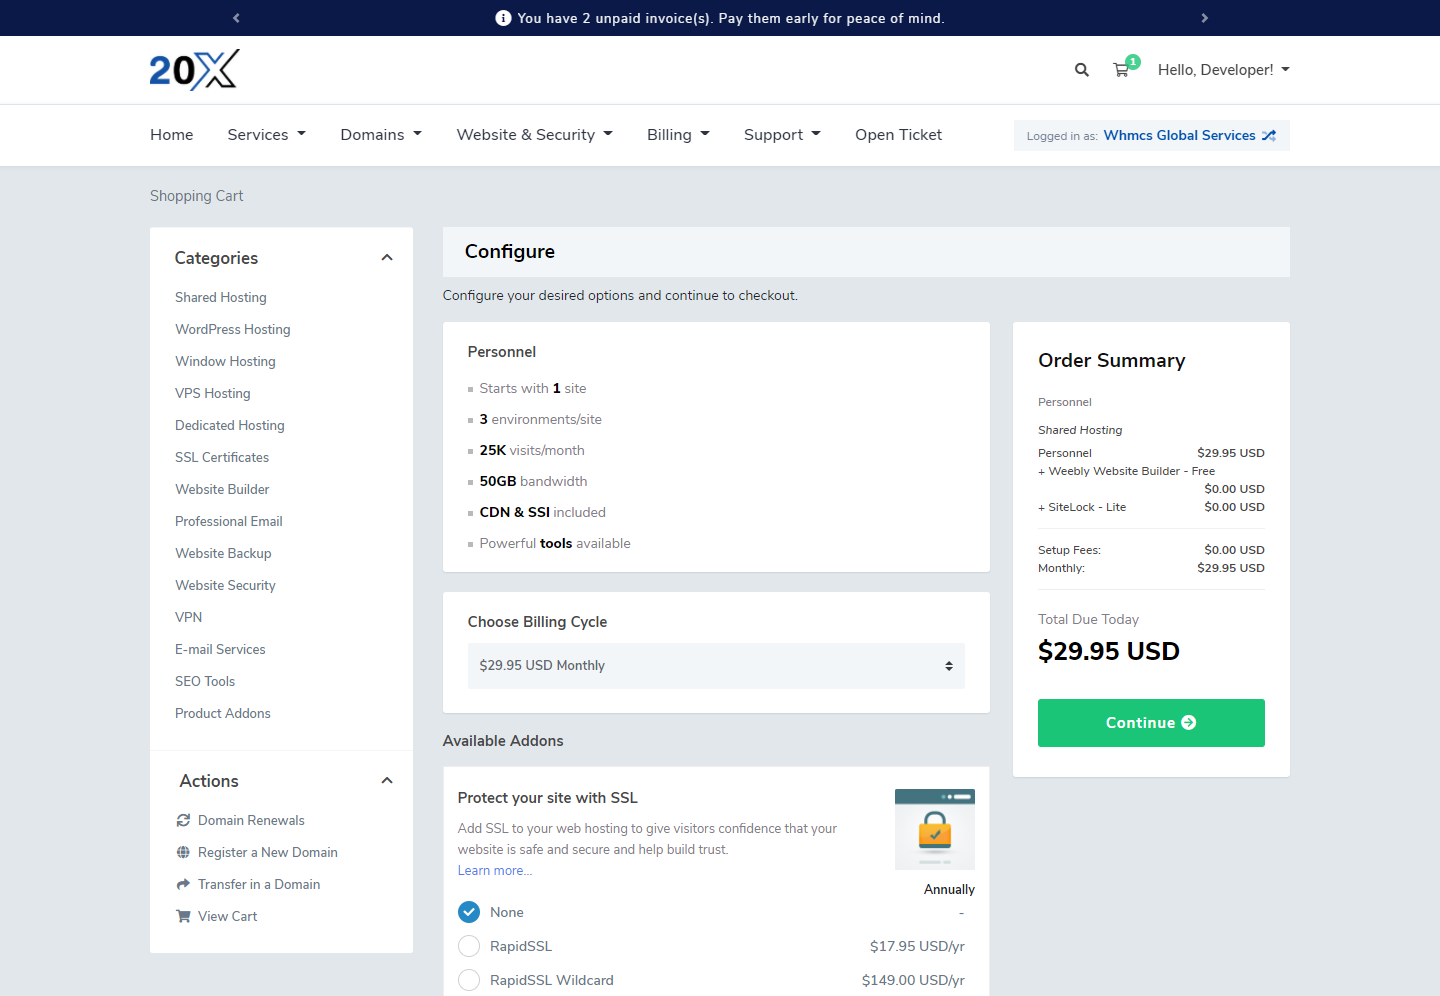This screenshot has height=996, width=1440.
Task: Open the WordPress Hosting category
Action: (233, 330)
